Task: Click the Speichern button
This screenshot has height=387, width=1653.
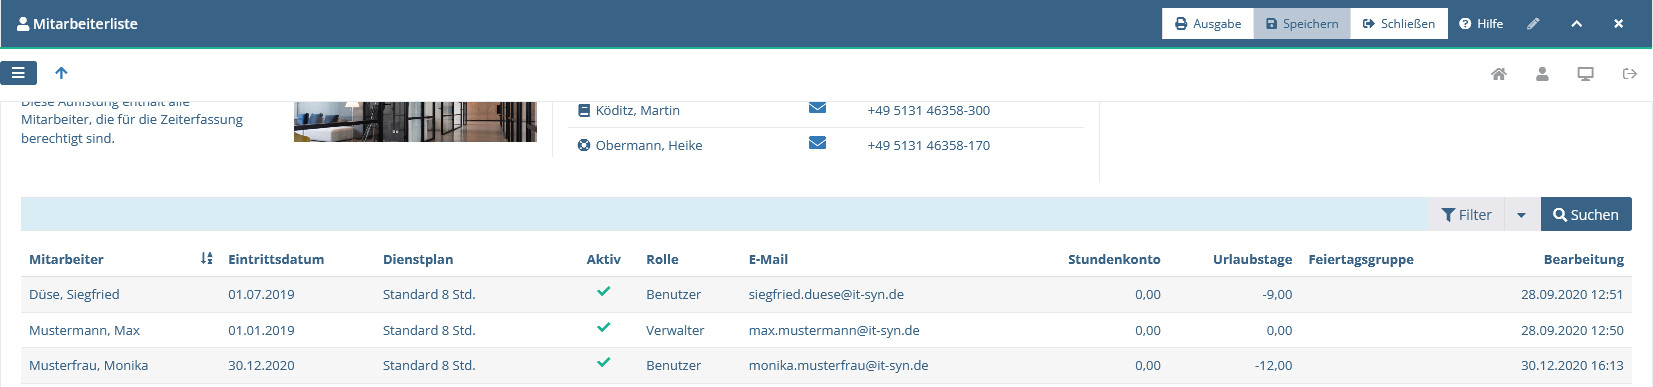Action: point(1302,24)
